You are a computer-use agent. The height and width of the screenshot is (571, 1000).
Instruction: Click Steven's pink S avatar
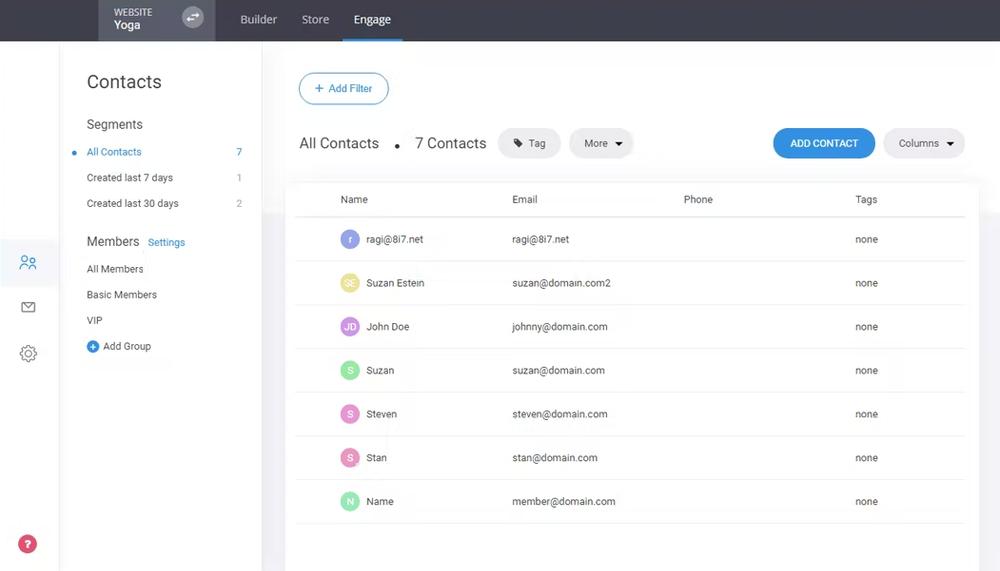pyautogui.click(x=350, y=414)
